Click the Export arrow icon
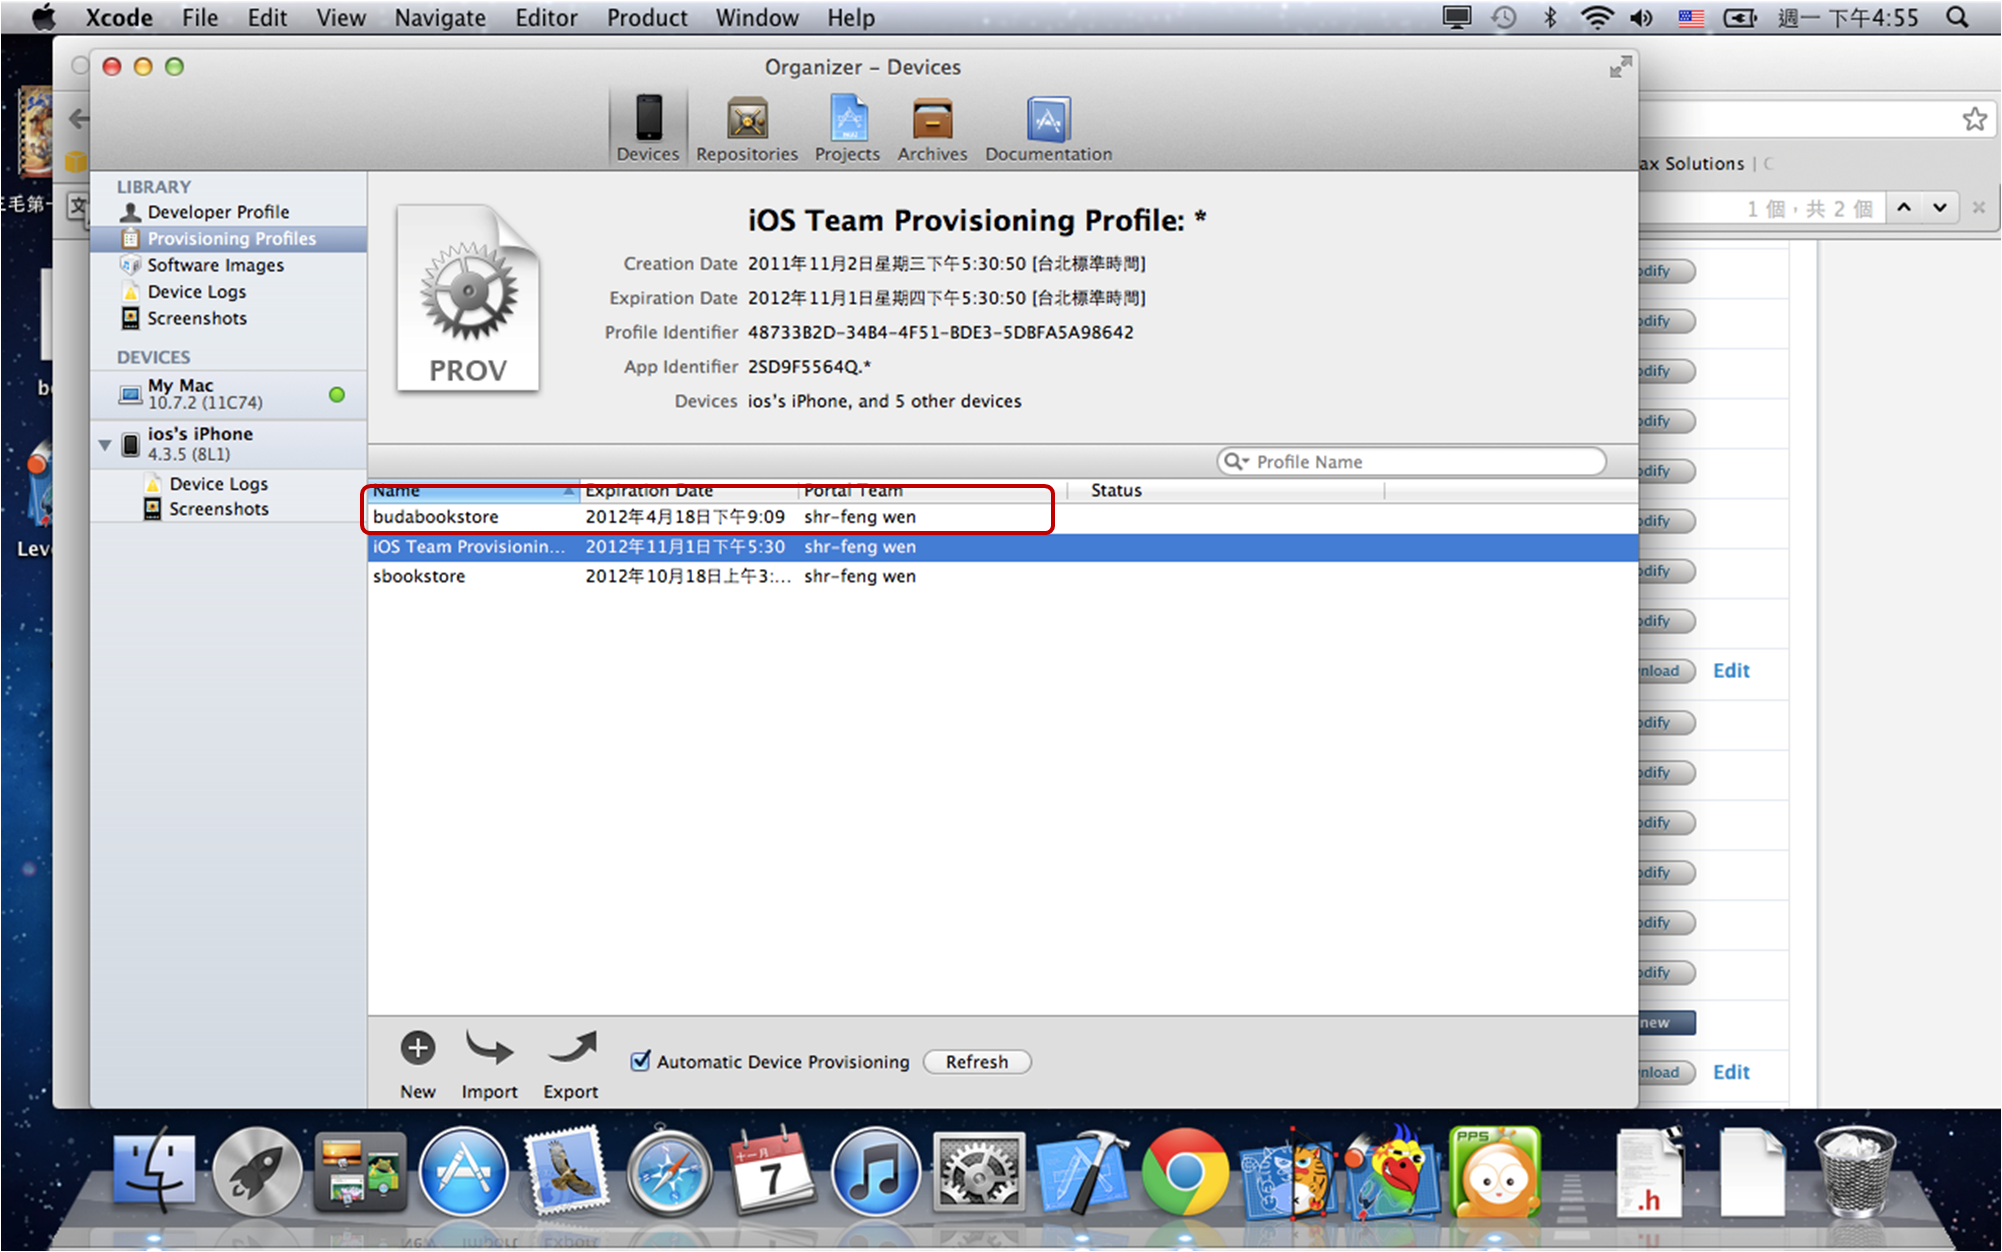This screenshot has width=2002, height=1252. tap(572, 1048)
